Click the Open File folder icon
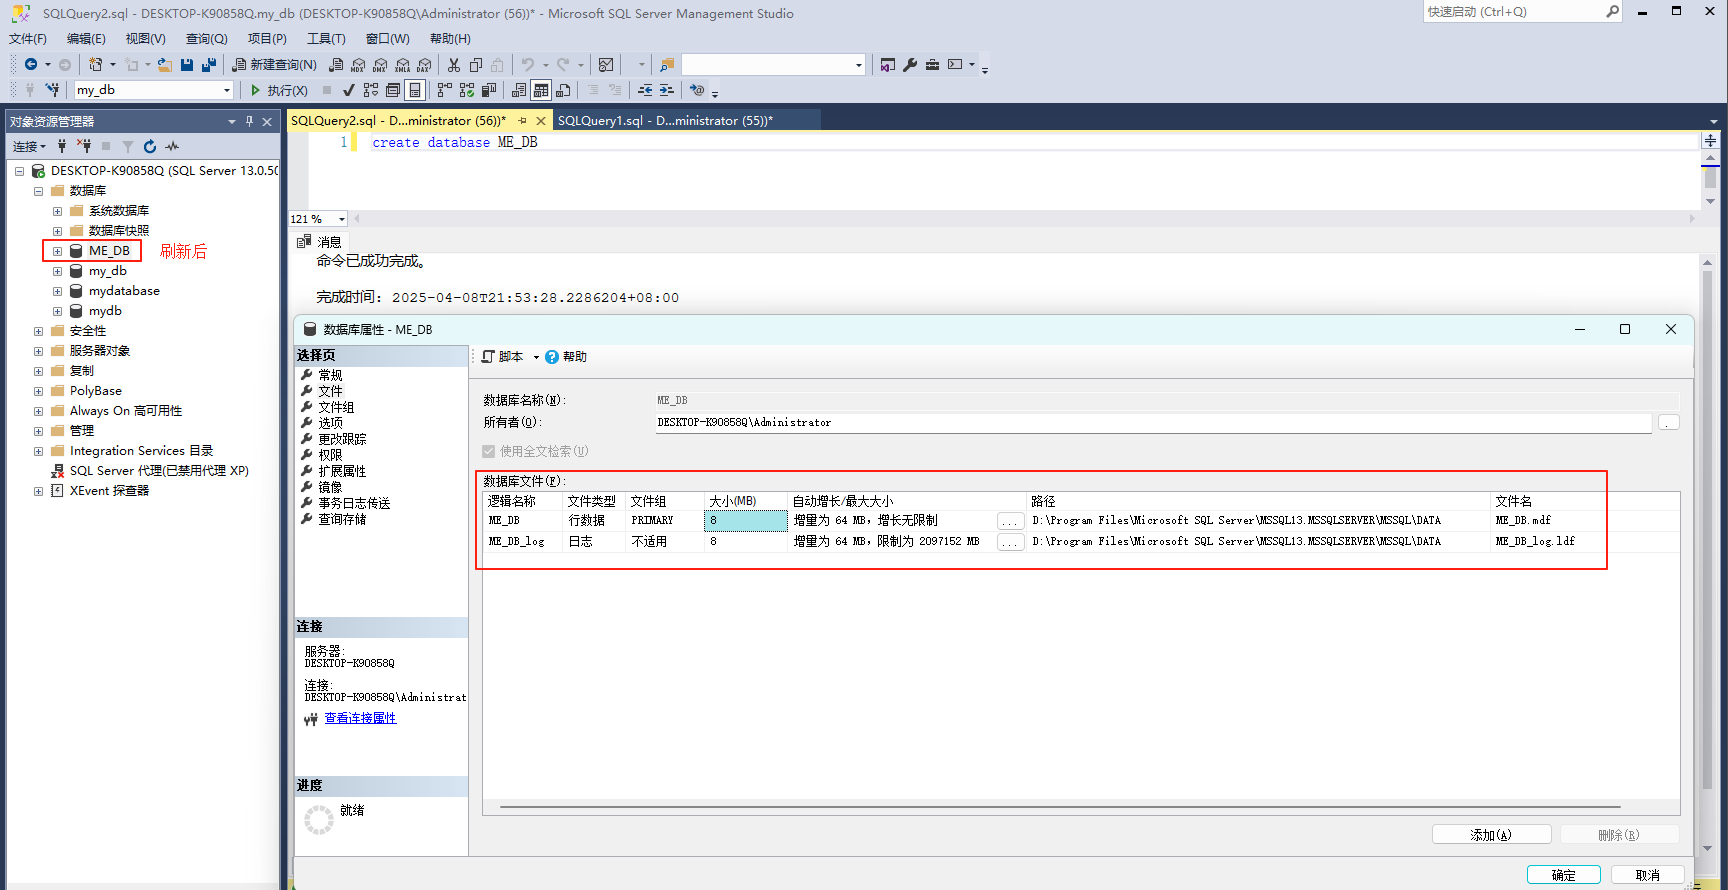The image size is (1728, 890). 165,64
